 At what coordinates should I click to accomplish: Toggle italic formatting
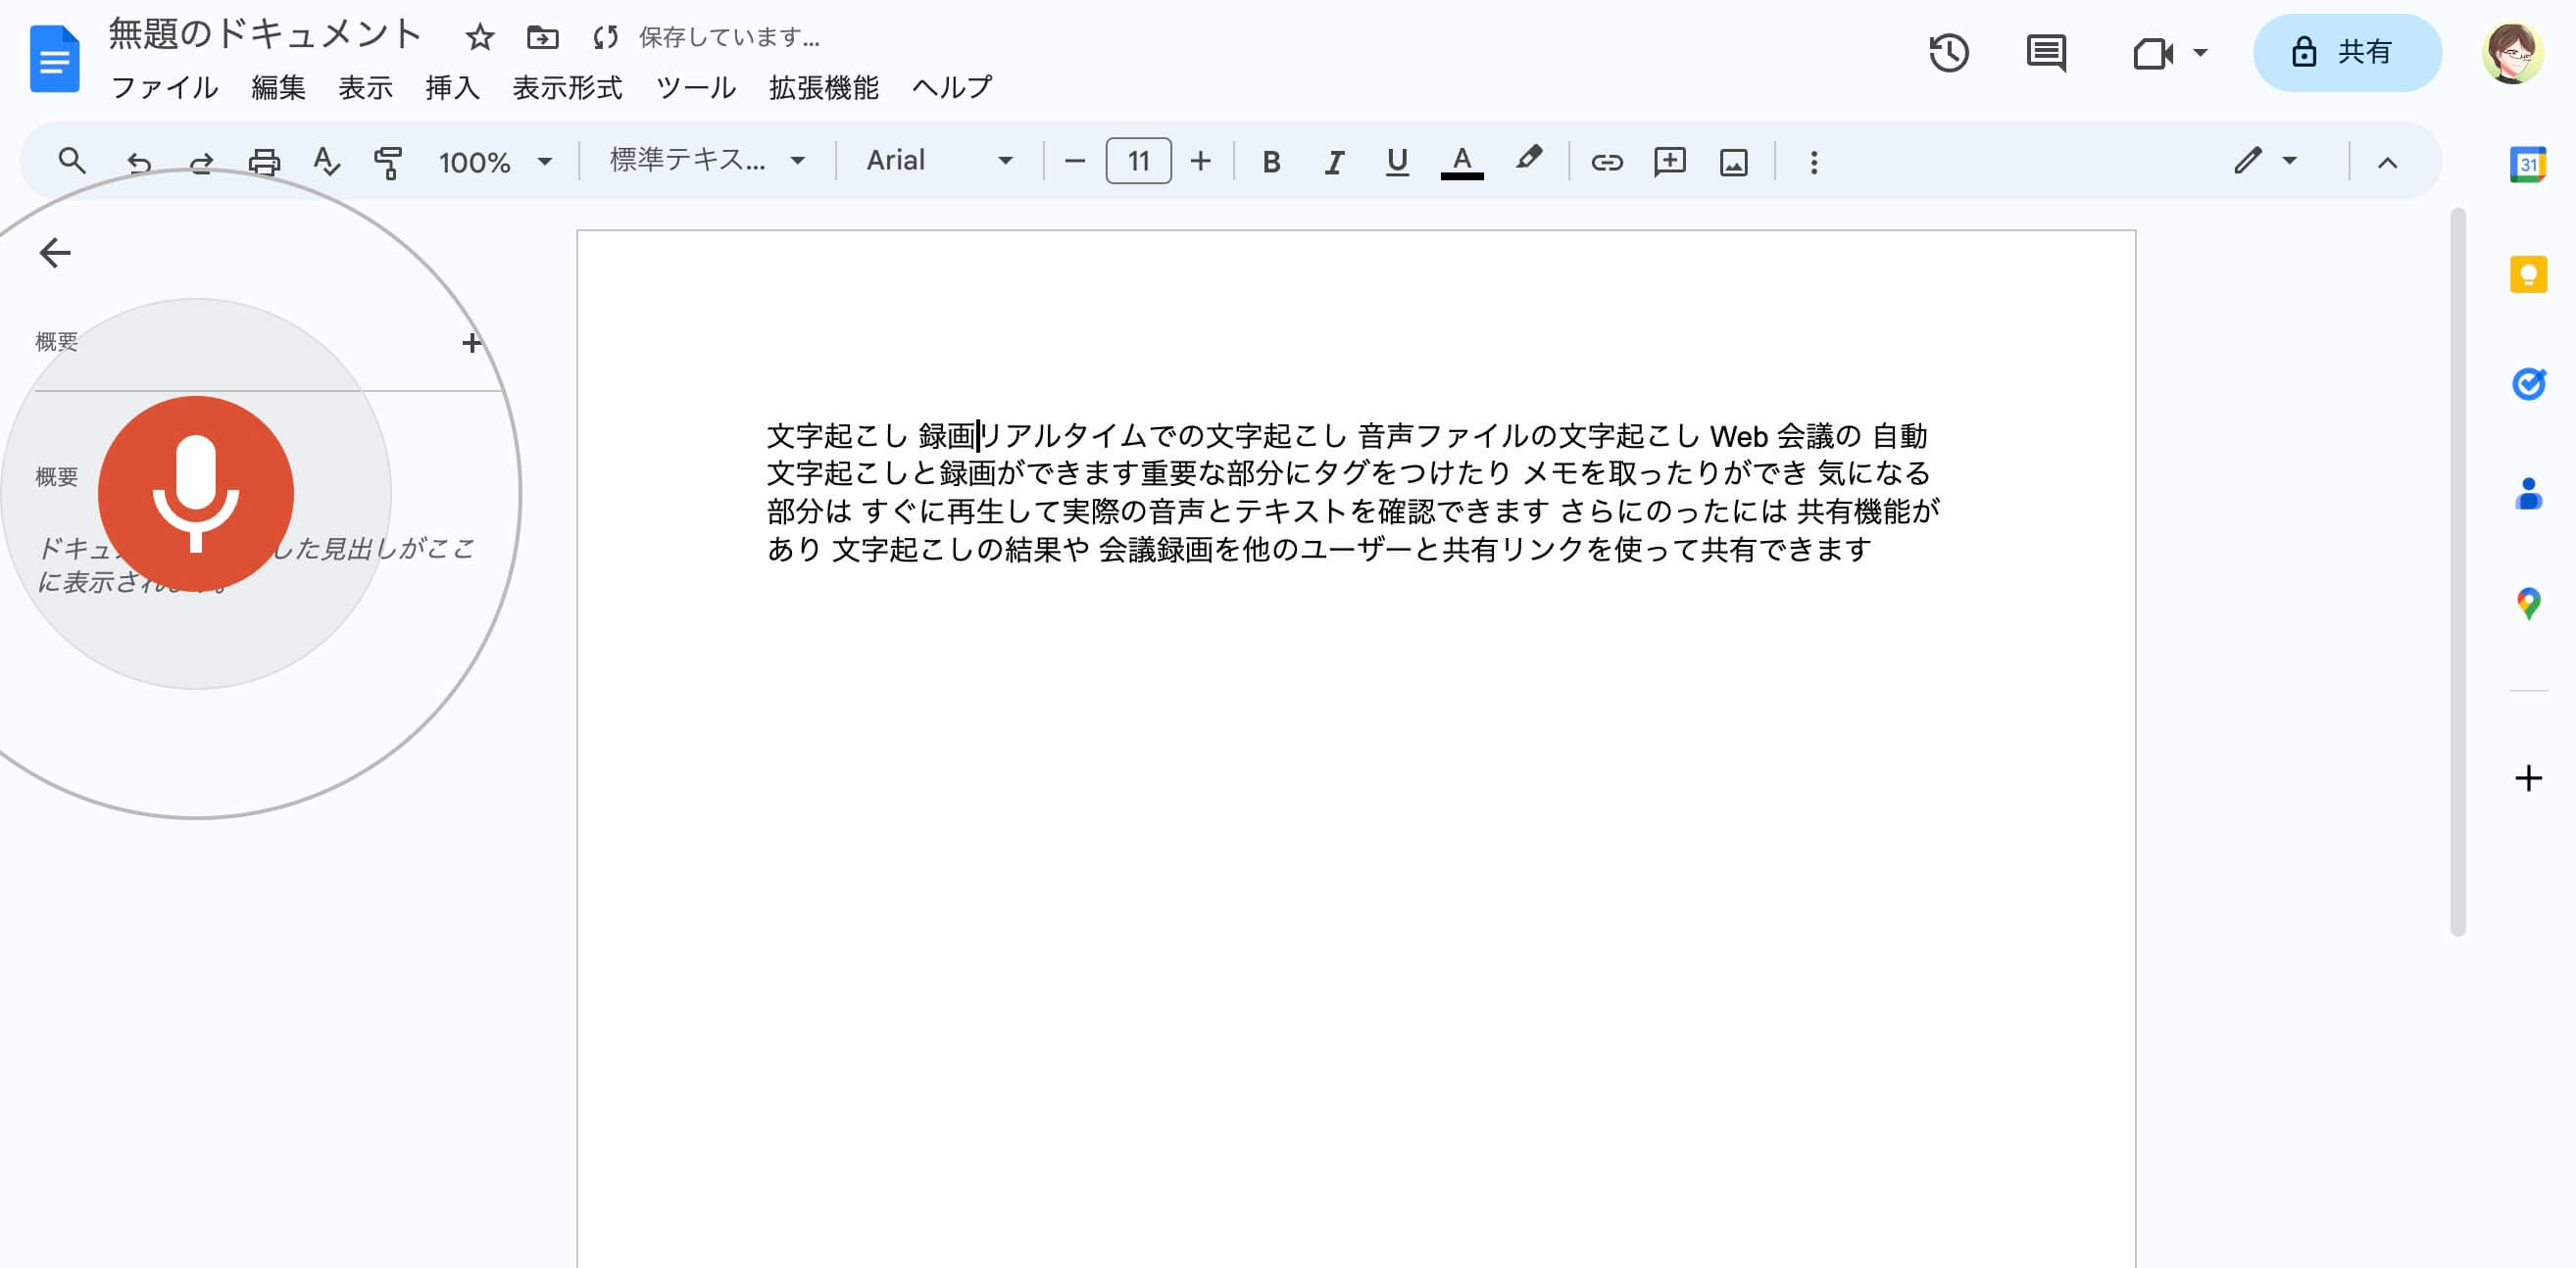(1334, 161)
